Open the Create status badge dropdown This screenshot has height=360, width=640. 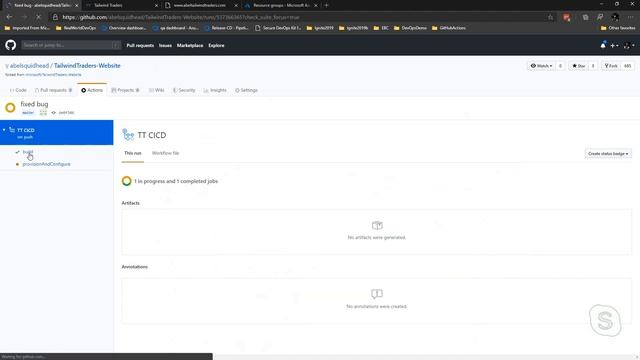(x=608, y=153)
